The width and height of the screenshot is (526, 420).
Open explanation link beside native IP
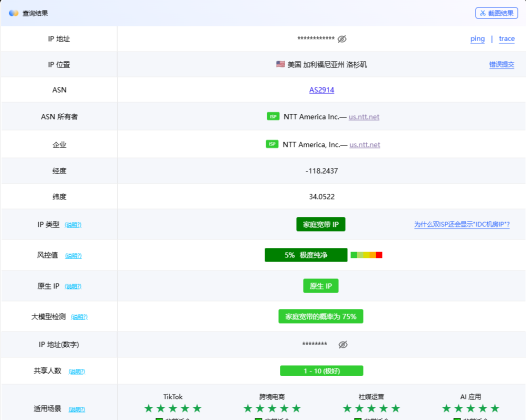coord(73,286)
